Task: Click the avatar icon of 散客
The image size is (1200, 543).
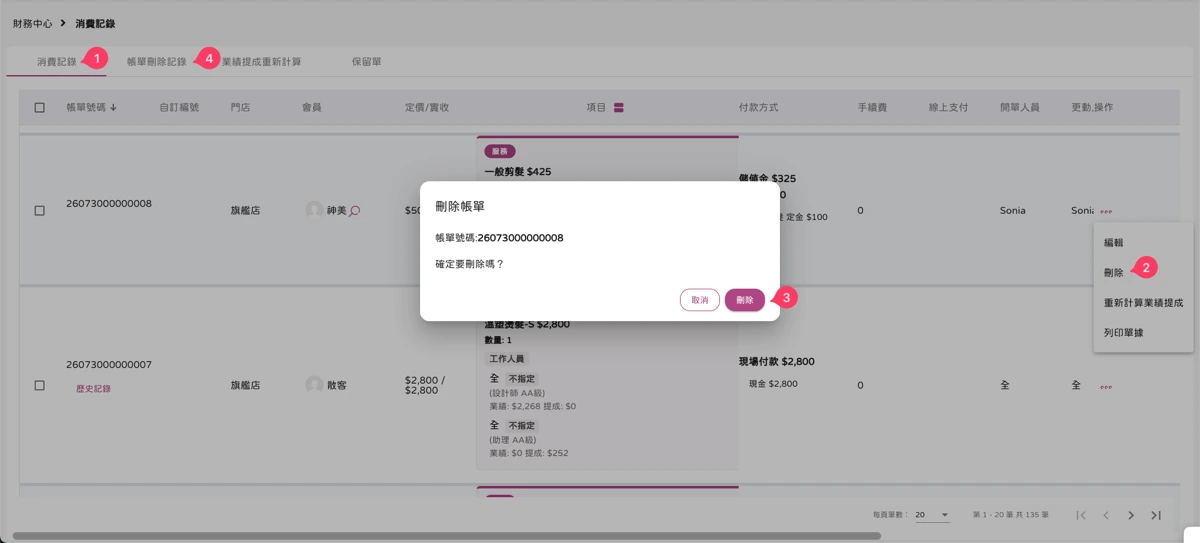Action: tap(314, 385)
